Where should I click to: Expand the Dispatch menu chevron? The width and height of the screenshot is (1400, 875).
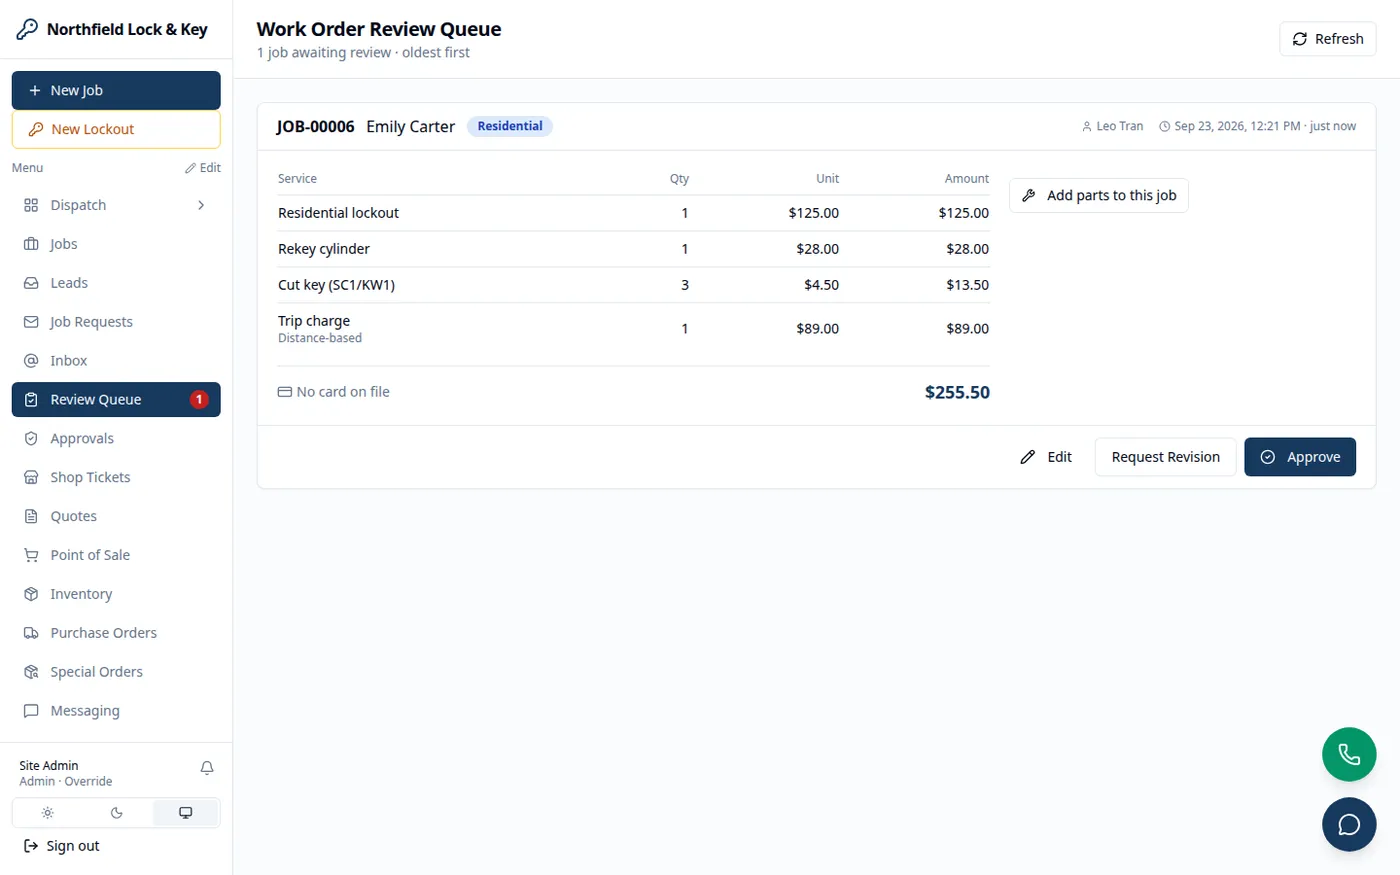pyautogui.click(x=201, y=205)
